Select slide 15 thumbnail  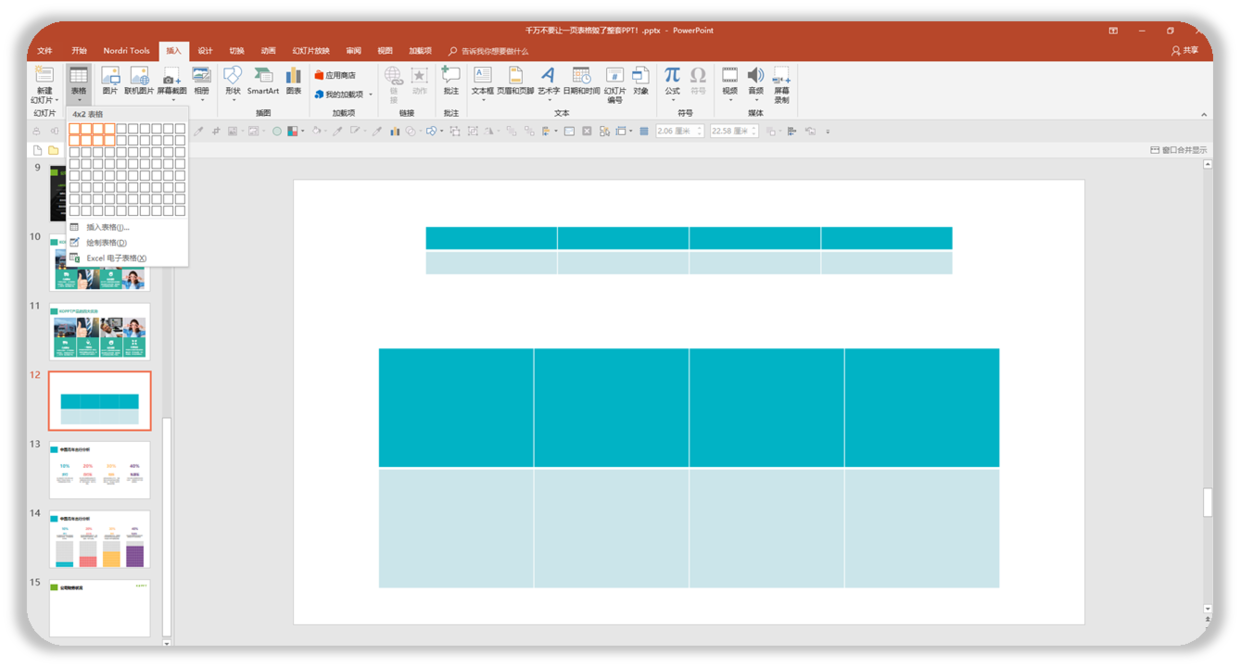99,608
